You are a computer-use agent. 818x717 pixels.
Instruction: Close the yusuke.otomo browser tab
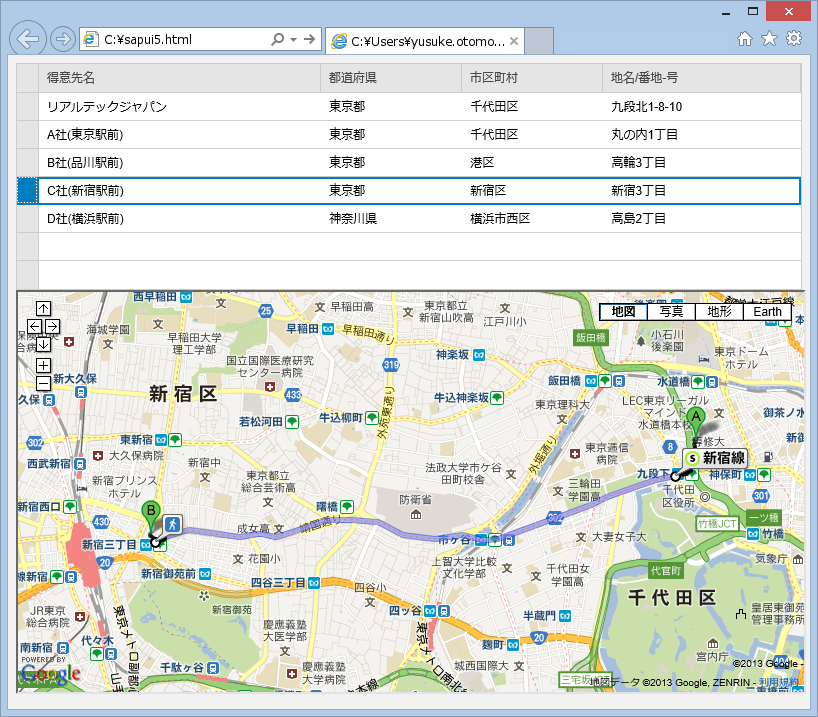tap(514, 41)
